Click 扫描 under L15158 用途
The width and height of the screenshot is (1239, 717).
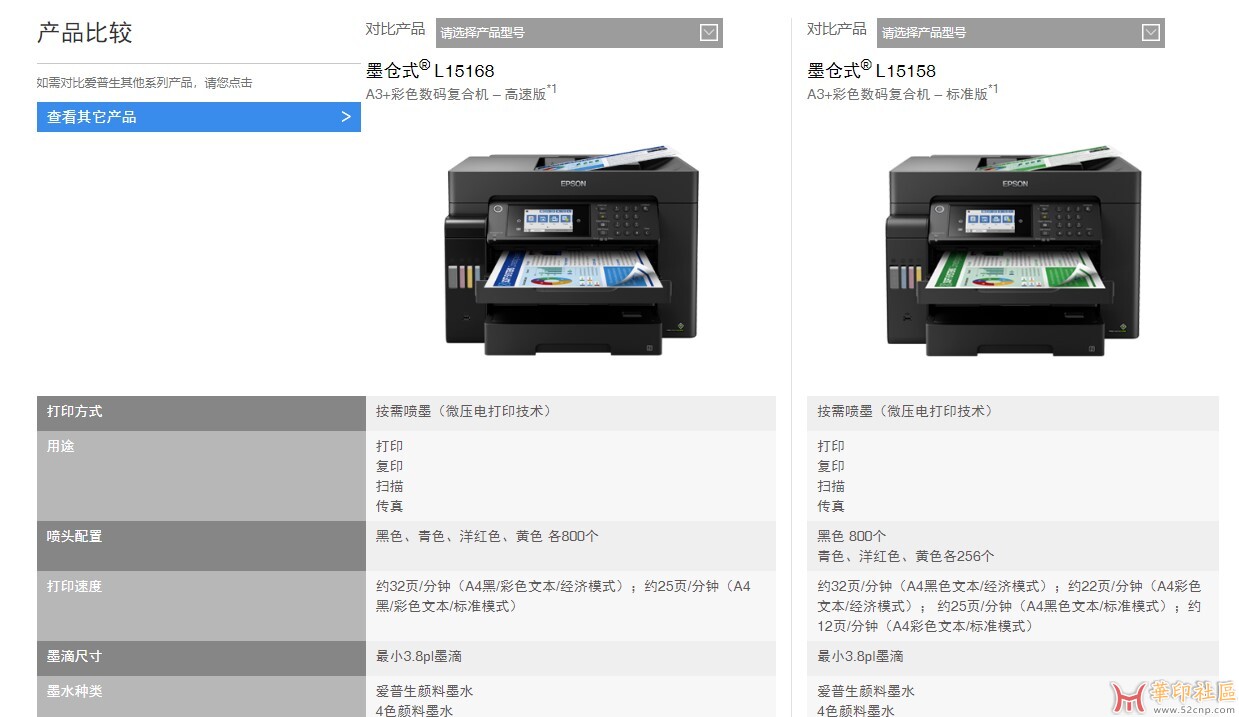tap(831, 486)
